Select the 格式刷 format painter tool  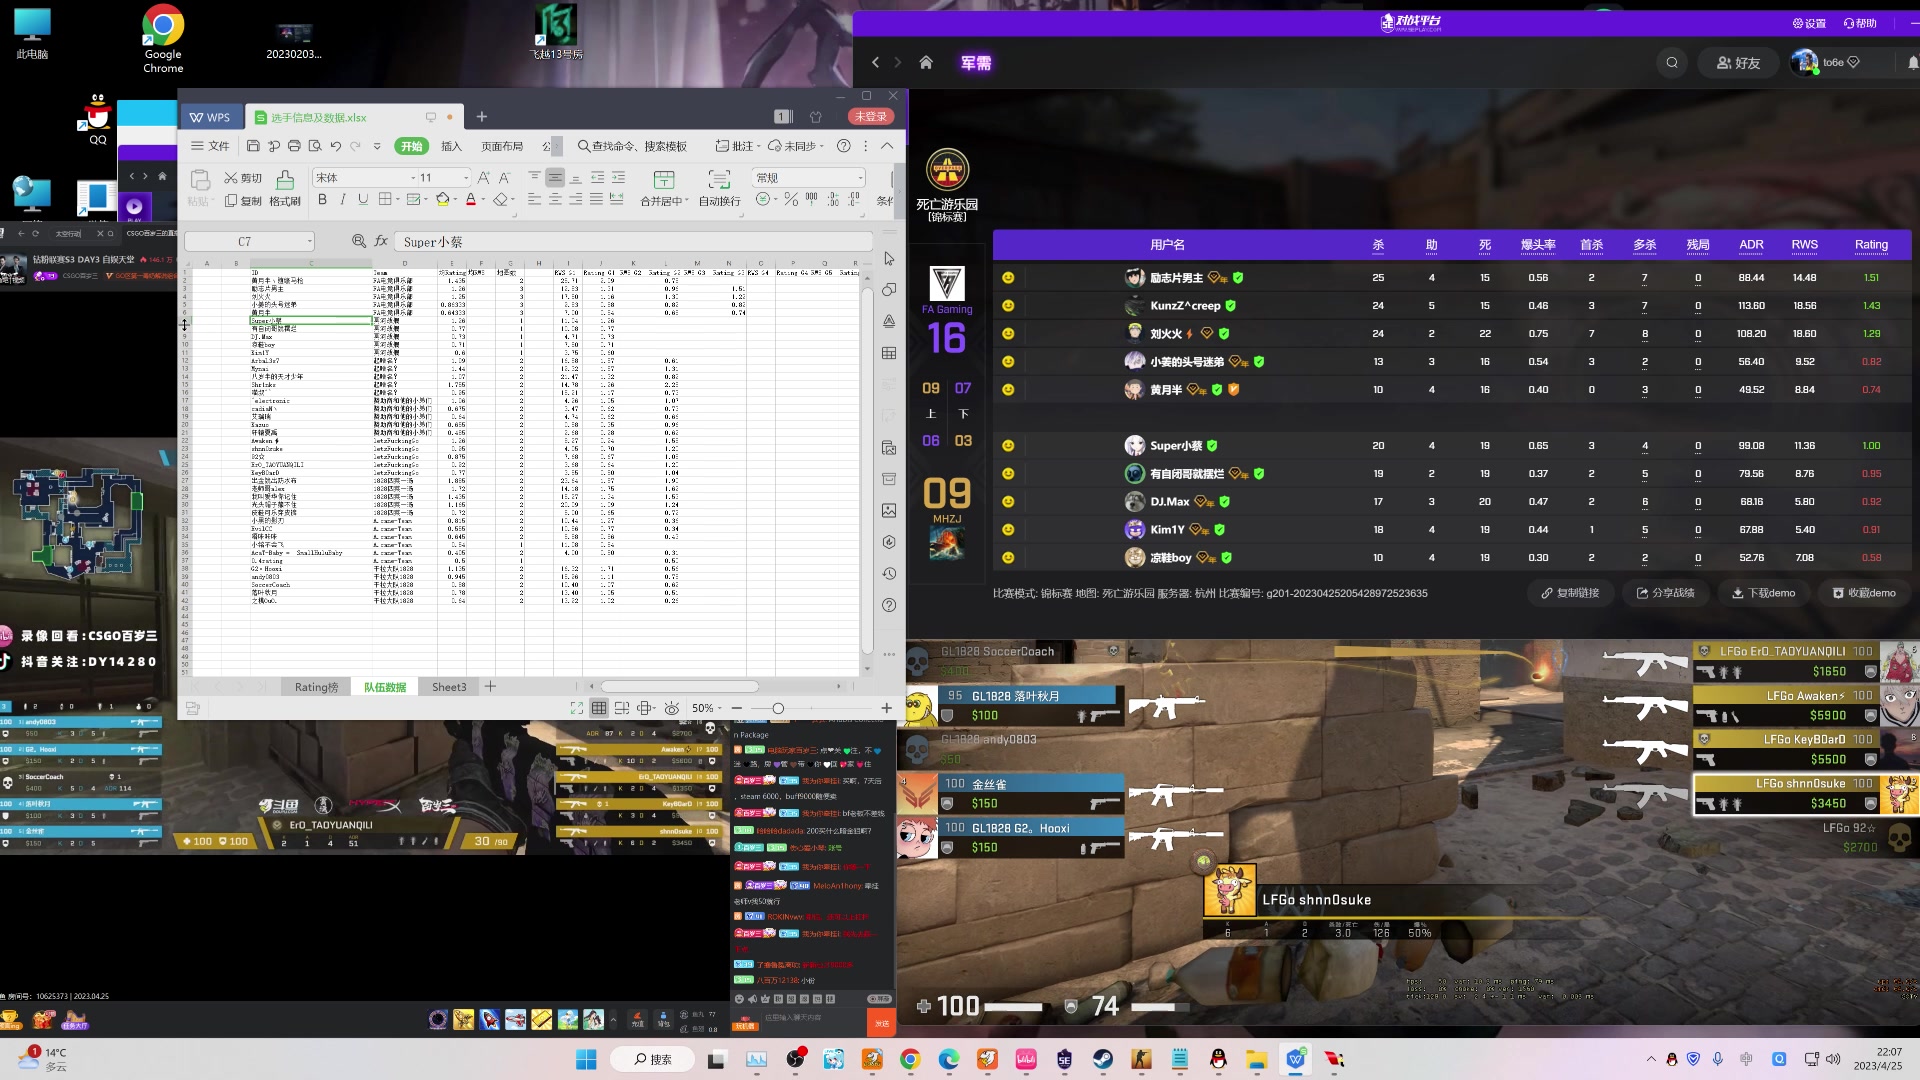click(285, 188)
